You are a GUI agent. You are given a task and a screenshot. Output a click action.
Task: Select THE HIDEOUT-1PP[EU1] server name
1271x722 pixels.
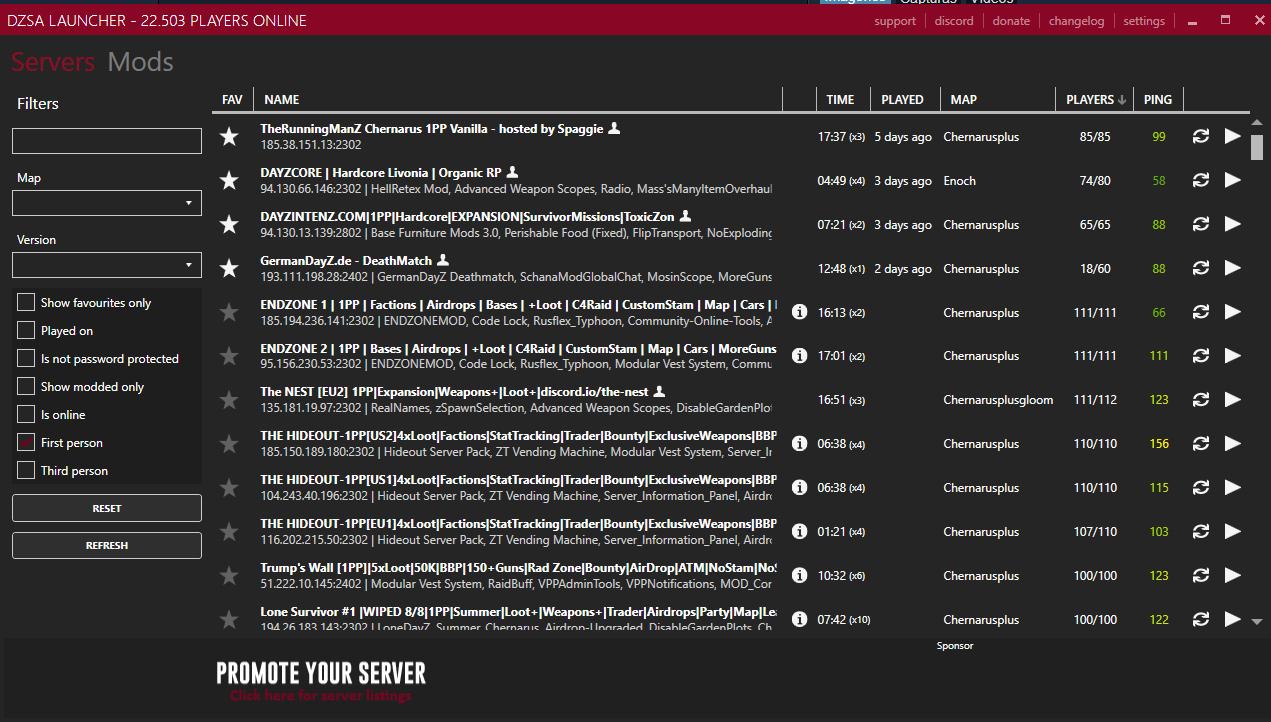(x=518, y=524)
